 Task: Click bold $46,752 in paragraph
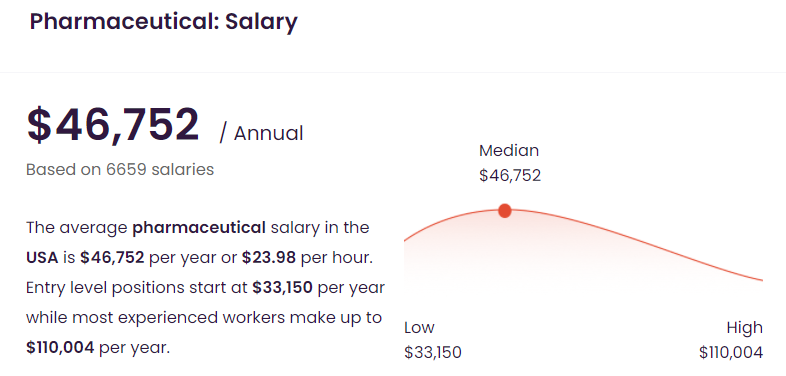(x=112, y=258)
